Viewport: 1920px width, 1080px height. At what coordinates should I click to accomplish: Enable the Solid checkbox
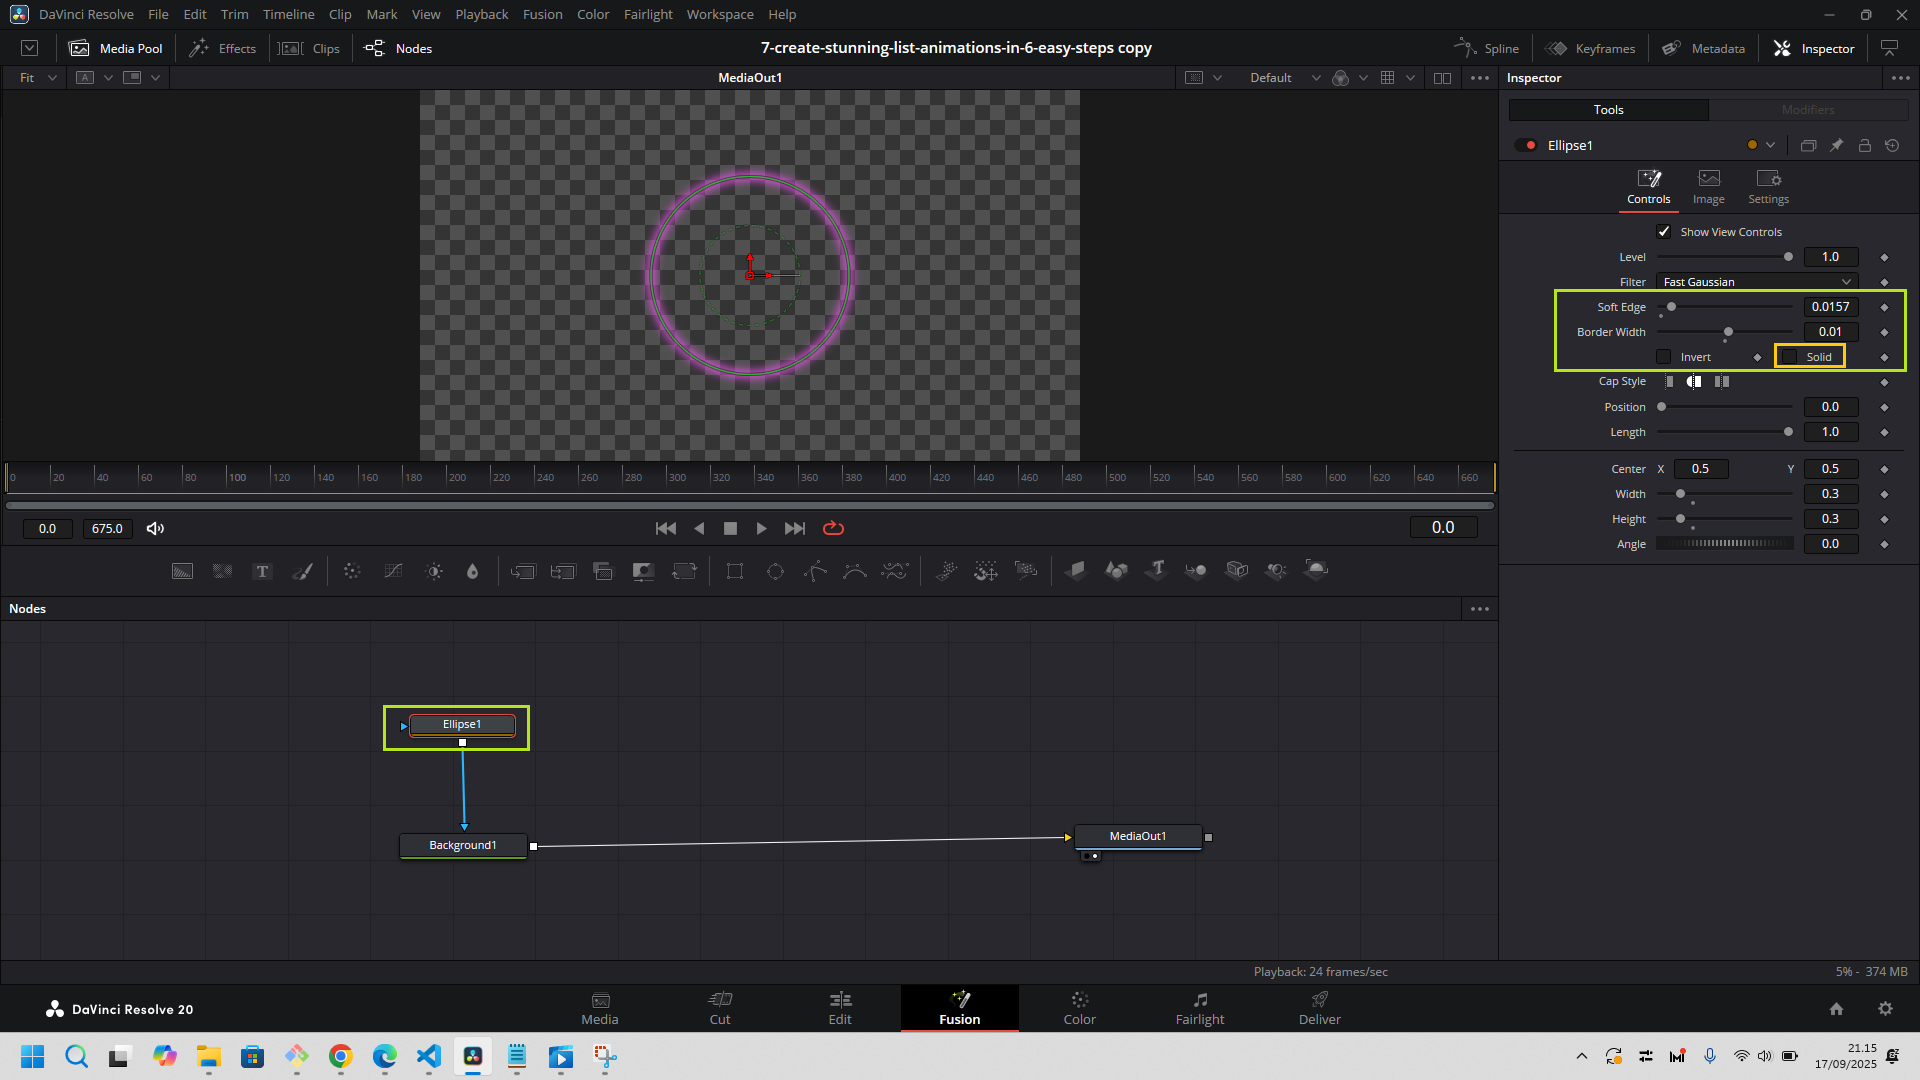[1790, 357]
